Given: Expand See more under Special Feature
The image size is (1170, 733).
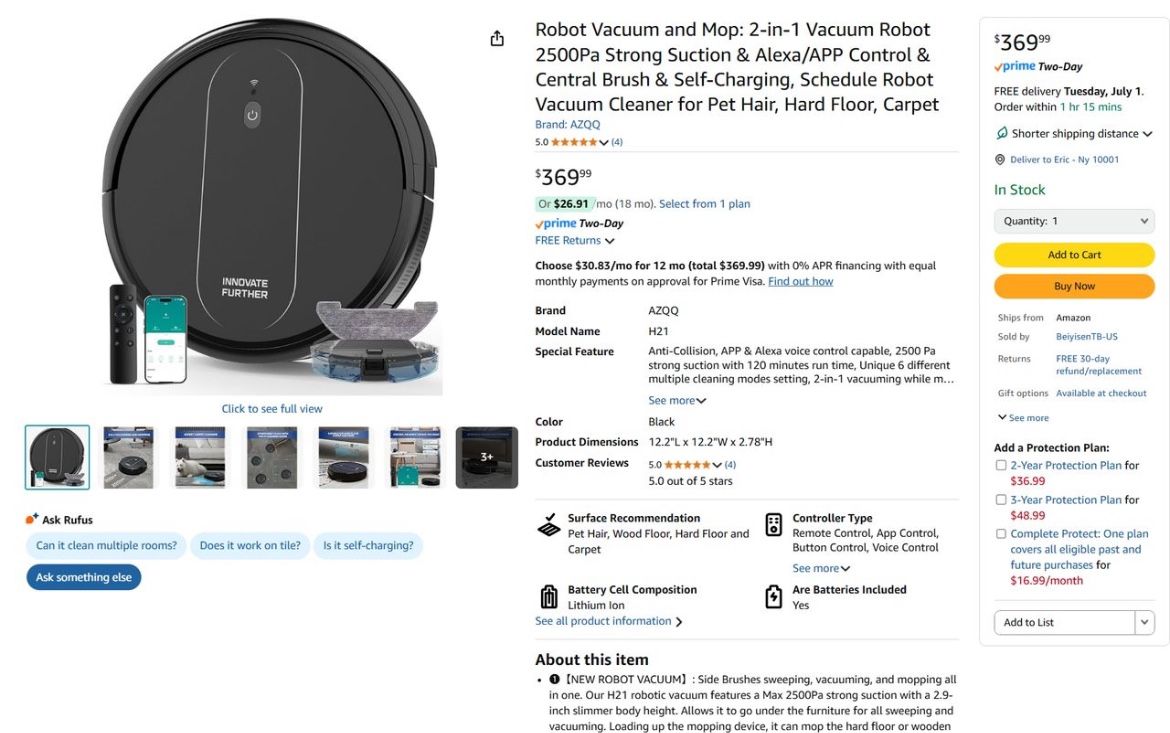Looking at the screenshot, I should coord(677,400).
